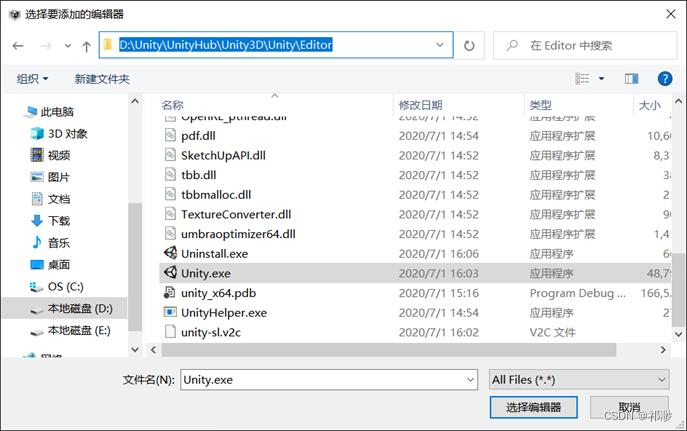The image size is (687, 431).
Task: Click the Program Debug type cell
Action: pos(577,293)
